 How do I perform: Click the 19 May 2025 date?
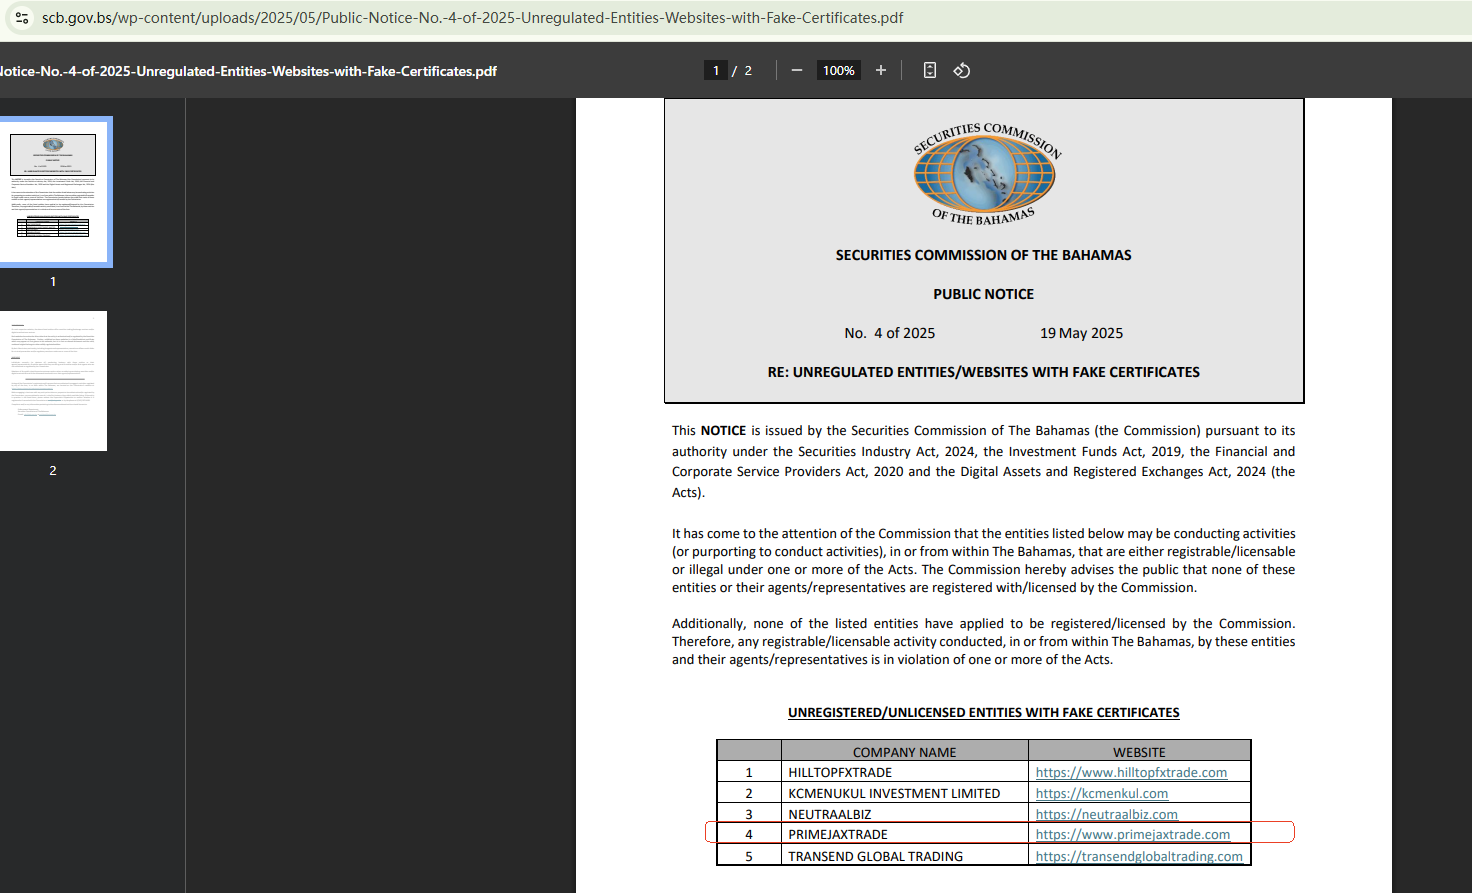coord(1082,333)
